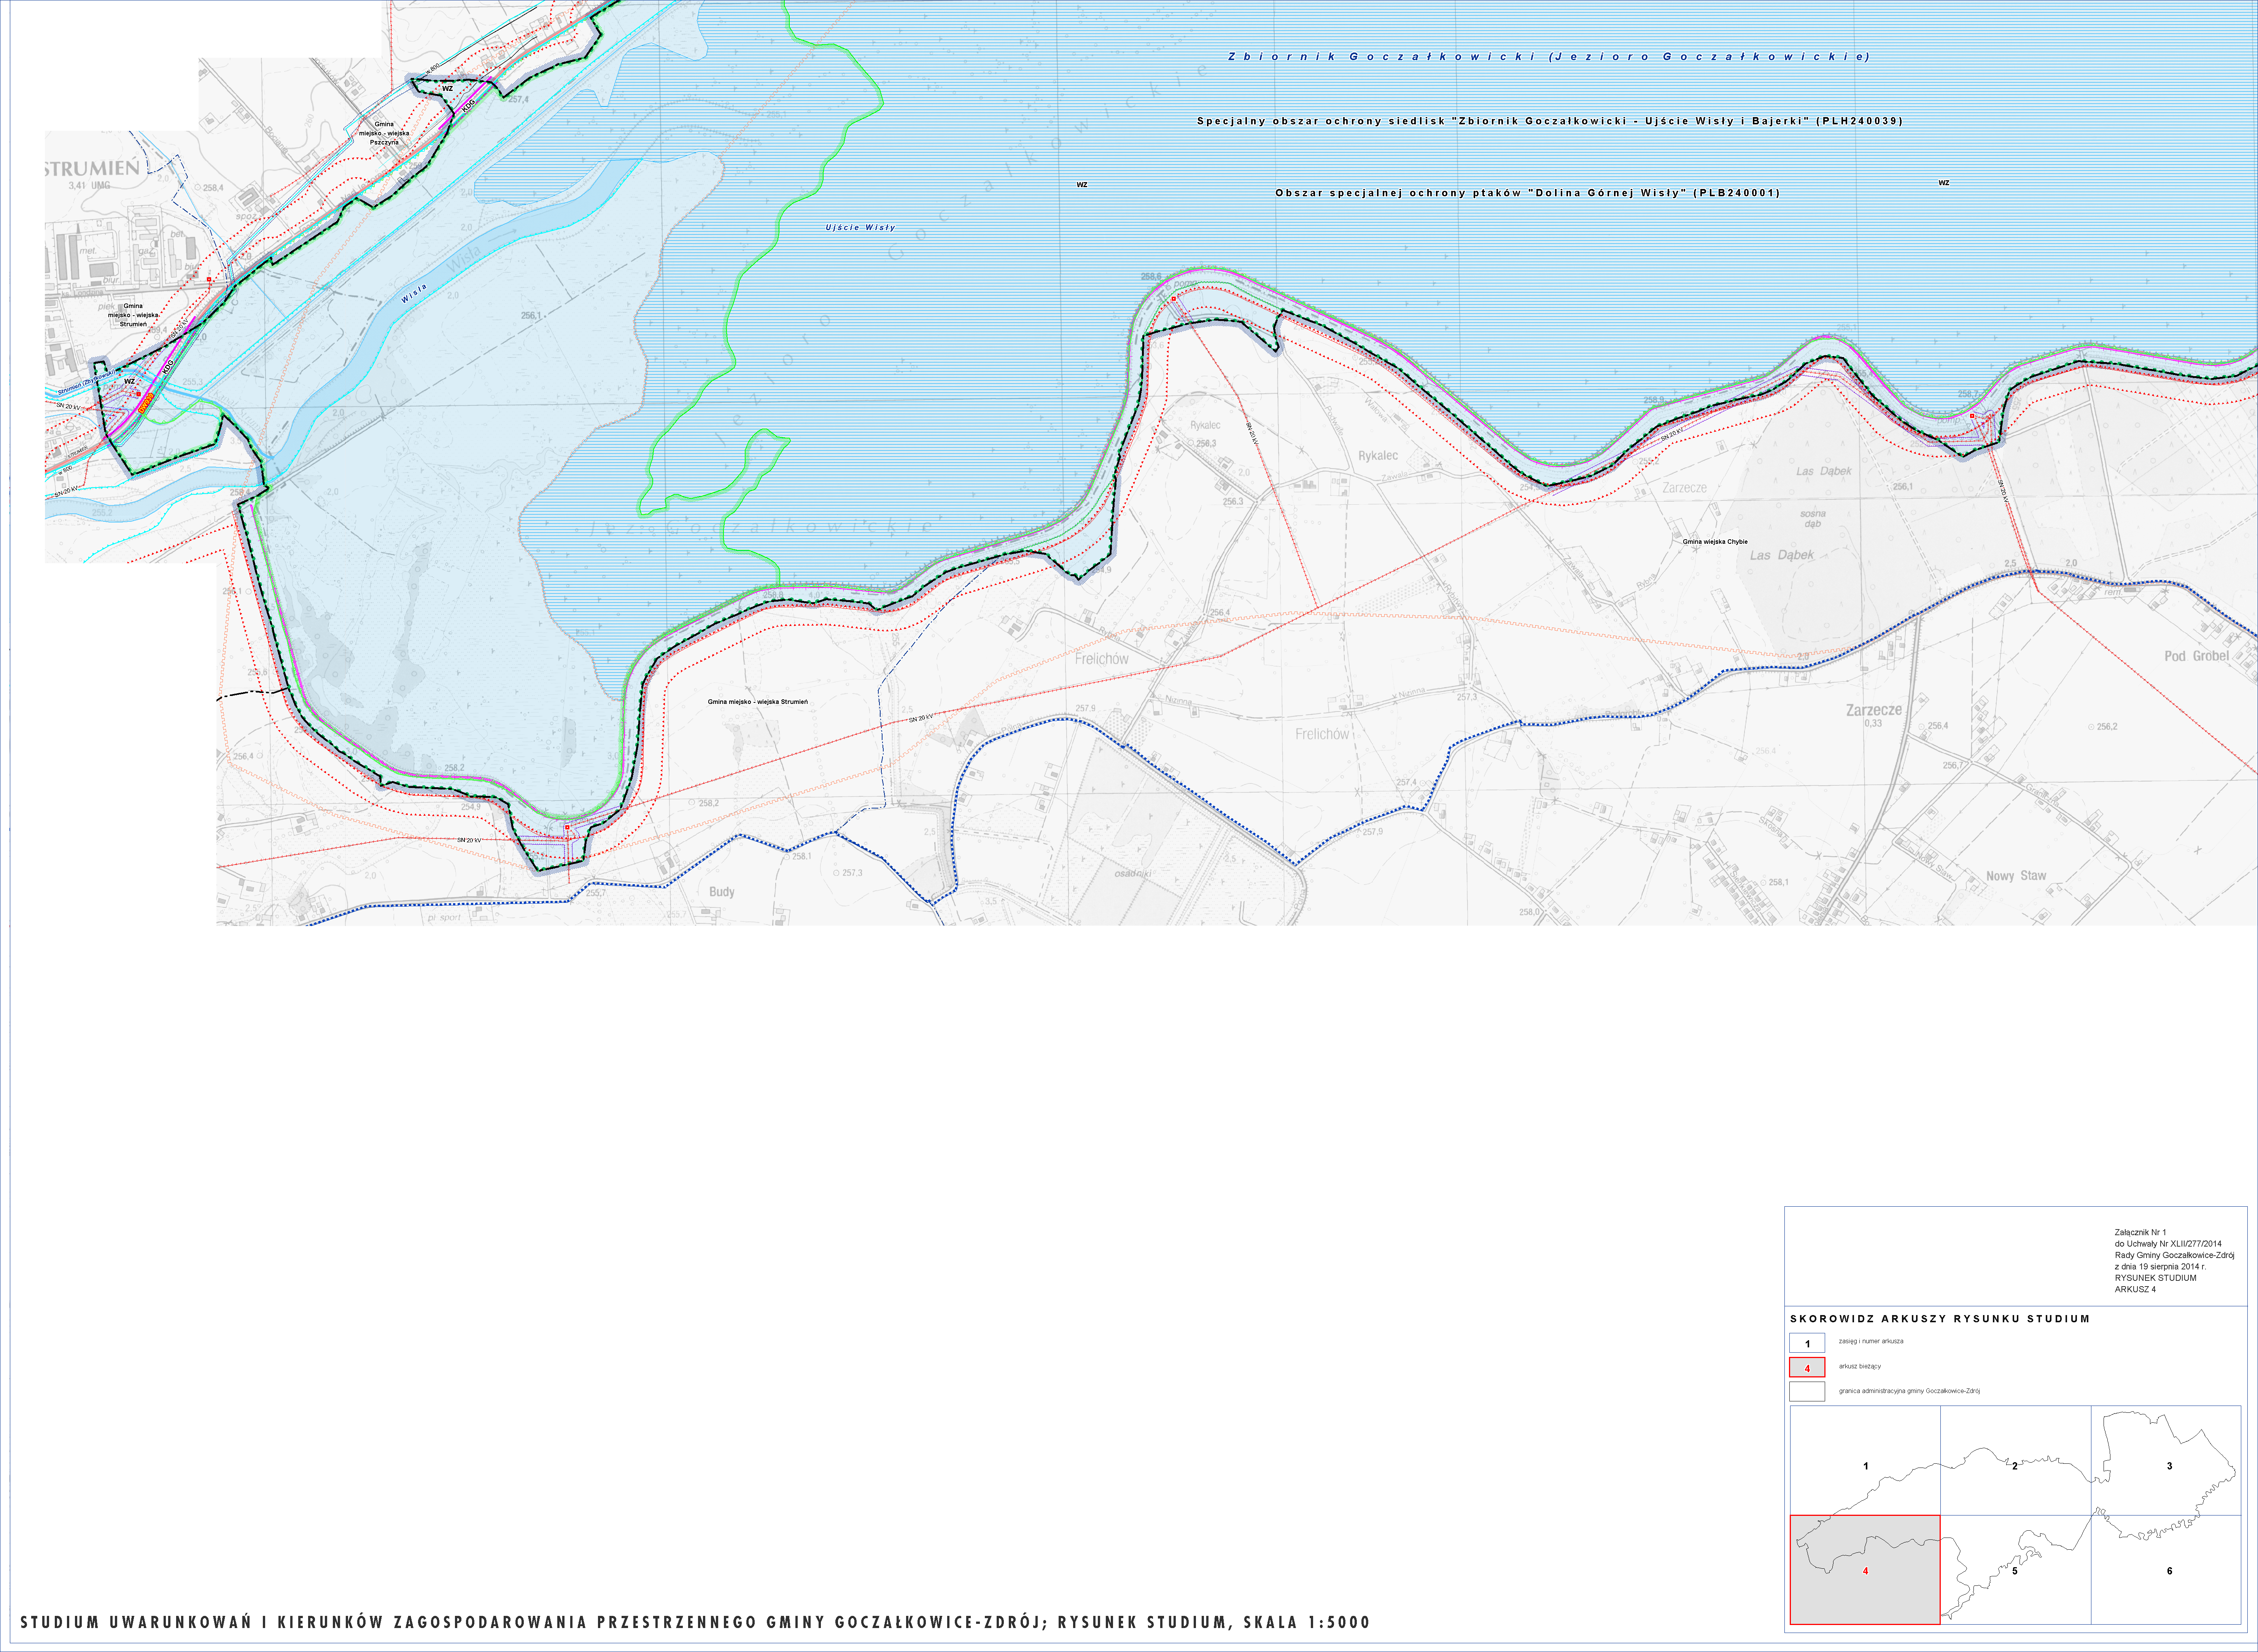
Task: Select sheet 6 in the index map
Action: [2166, 1569]
